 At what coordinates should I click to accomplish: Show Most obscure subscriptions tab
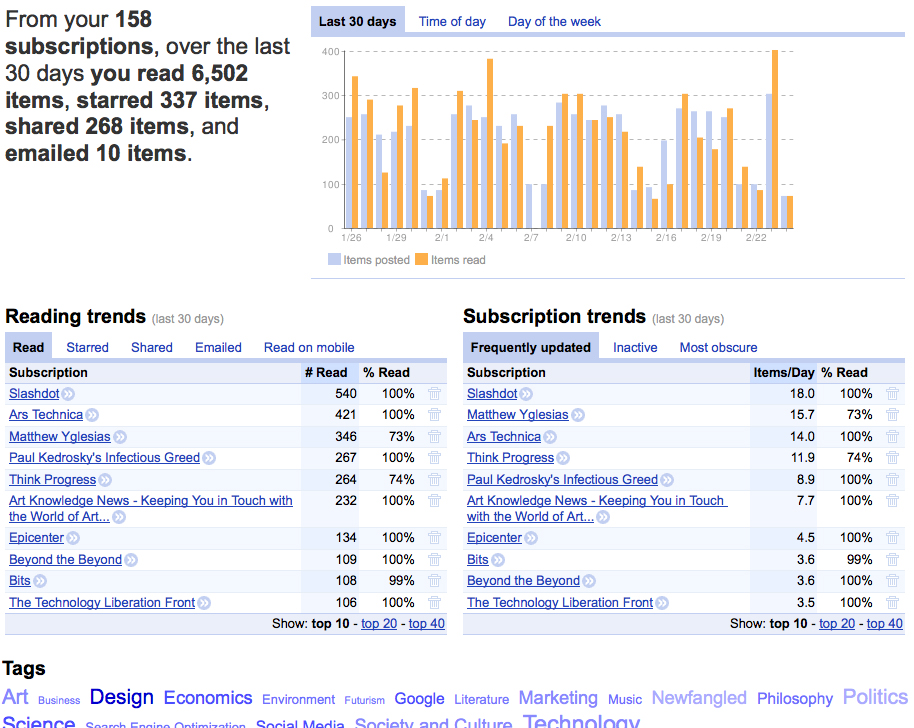(x=718, y=347)
